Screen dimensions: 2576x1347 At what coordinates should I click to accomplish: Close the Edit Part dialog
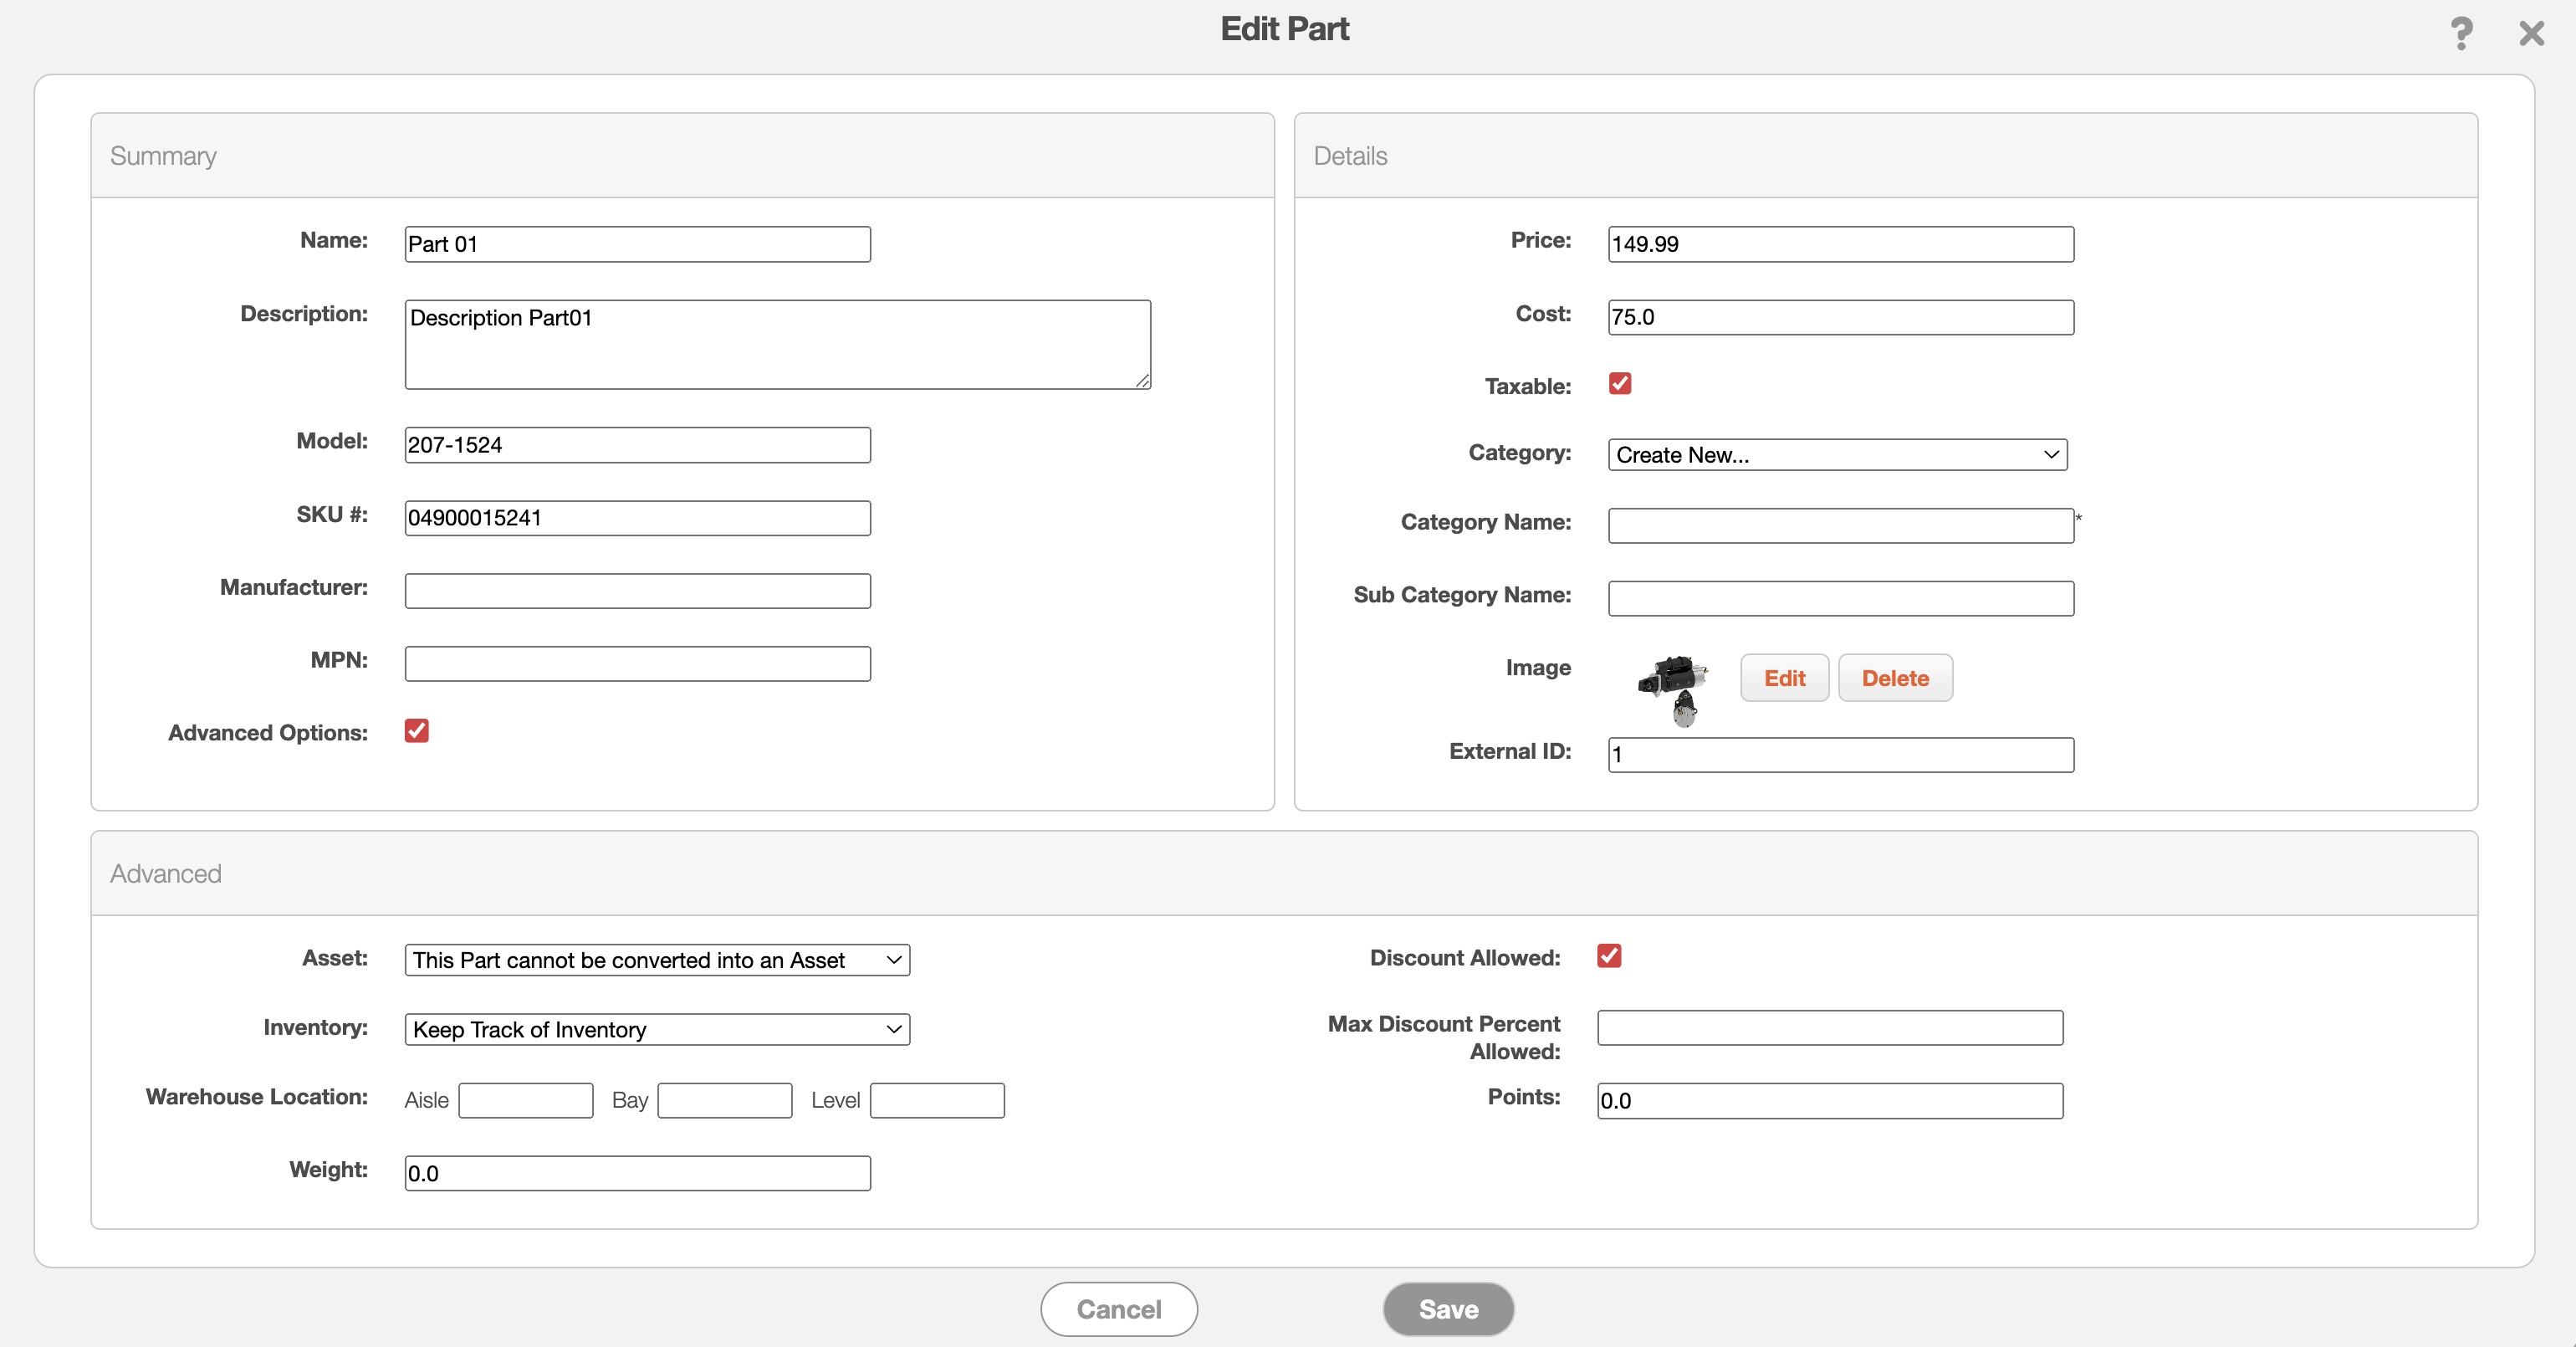point(2531,33)
